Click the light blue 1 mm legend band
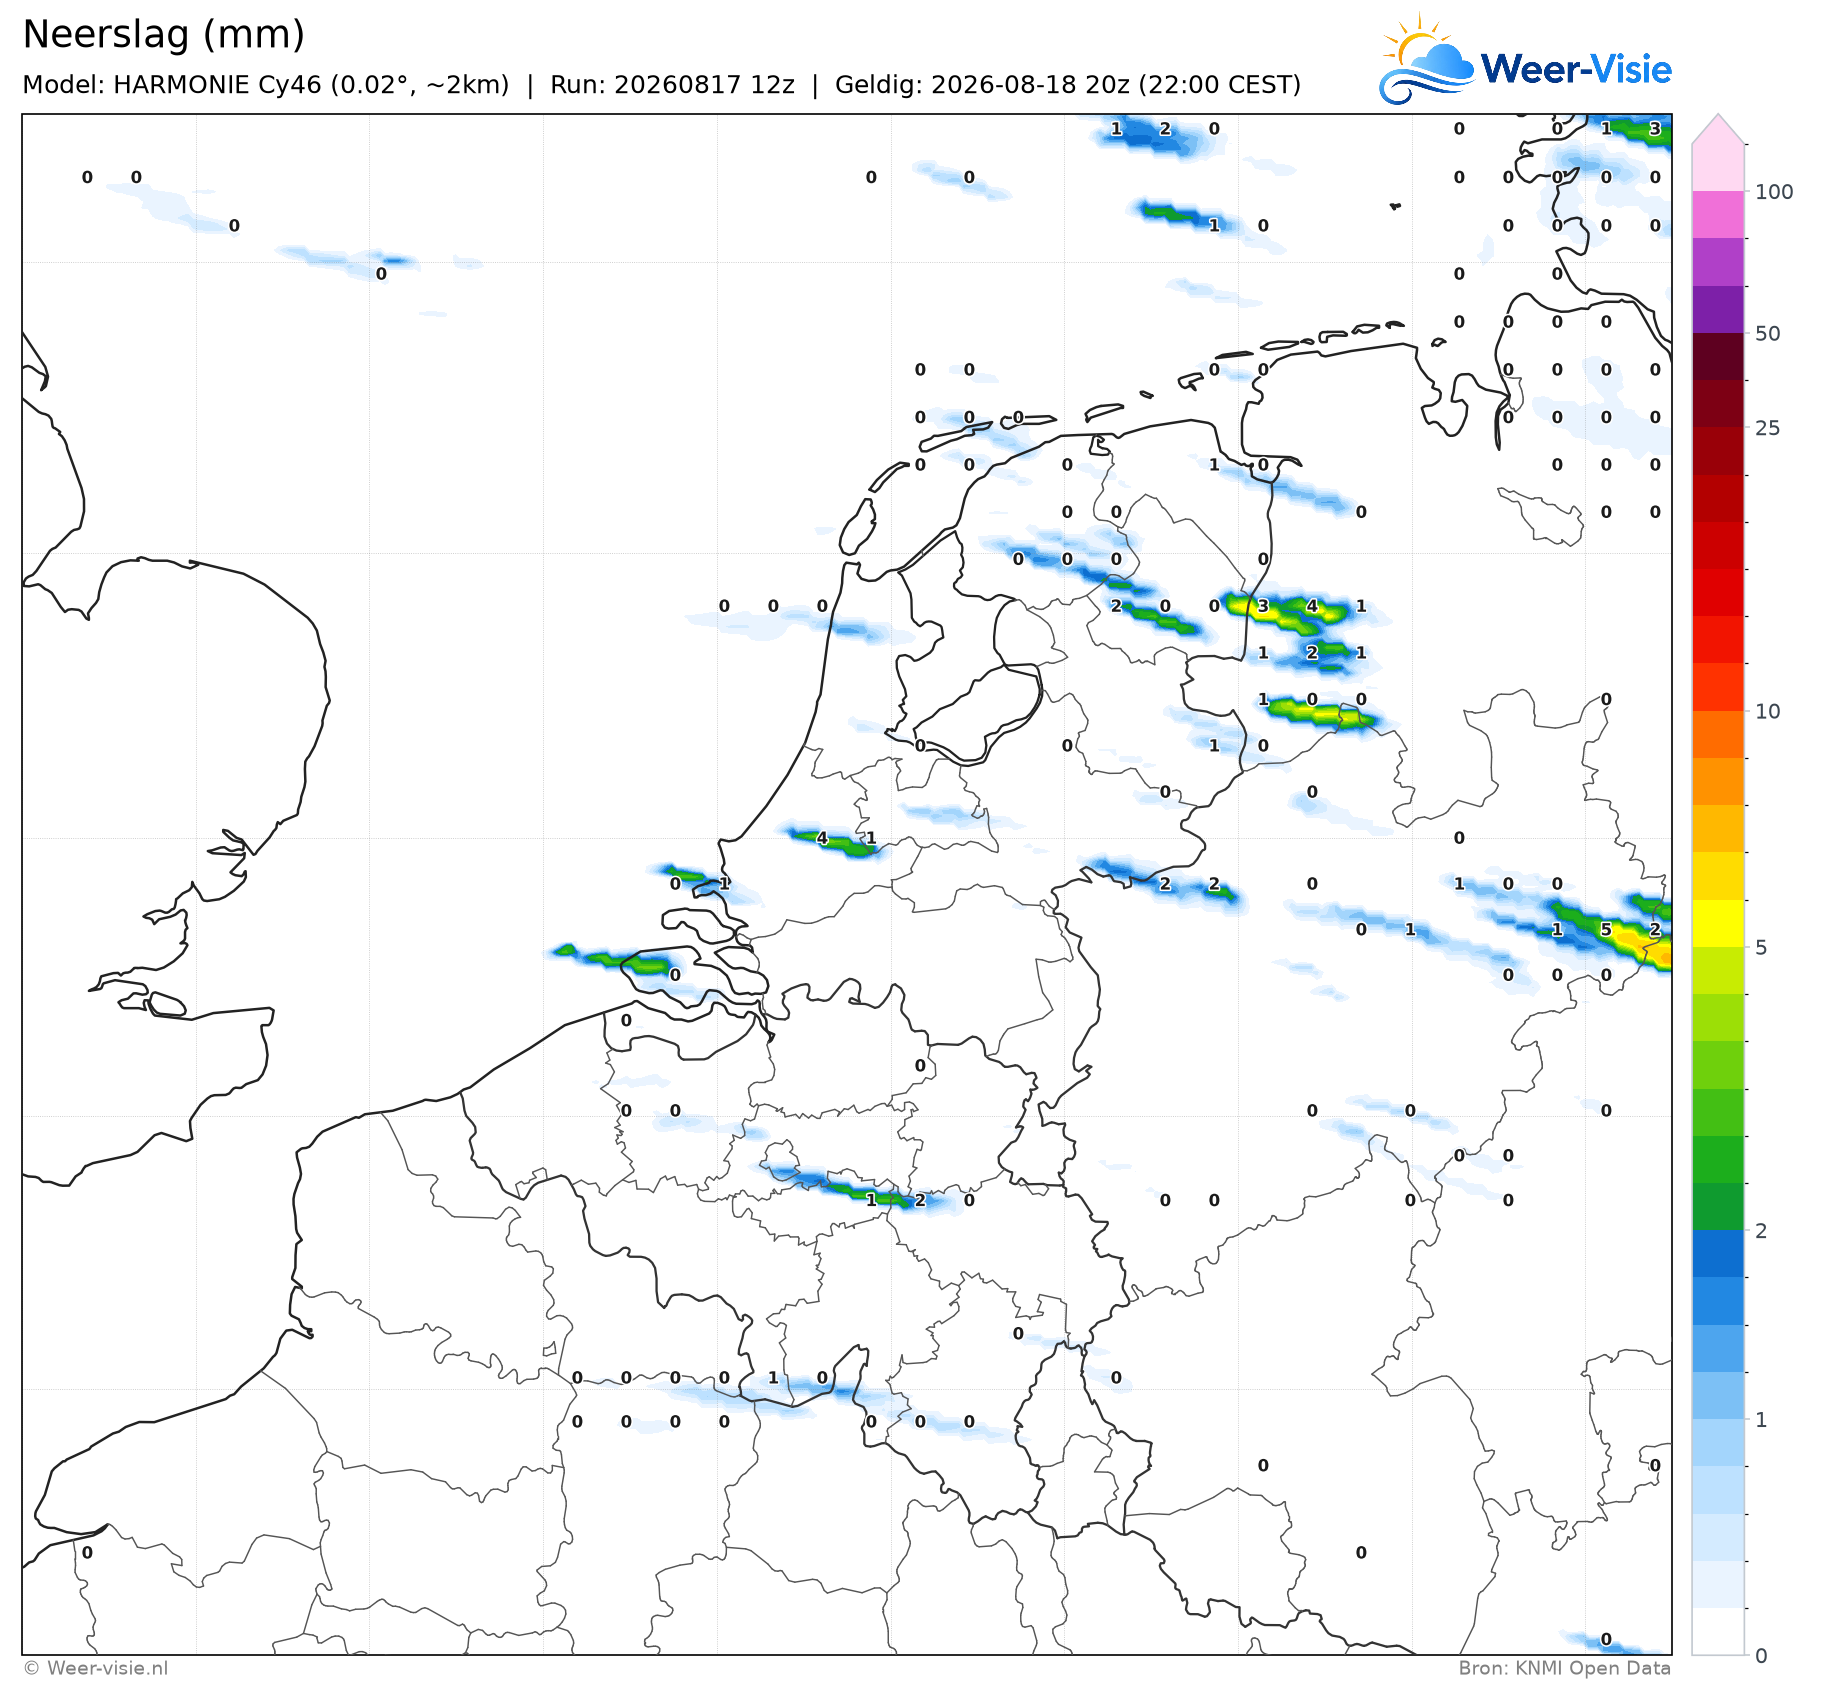Viewport: 1824px width, 1681px height. tap(1718, 1442)
